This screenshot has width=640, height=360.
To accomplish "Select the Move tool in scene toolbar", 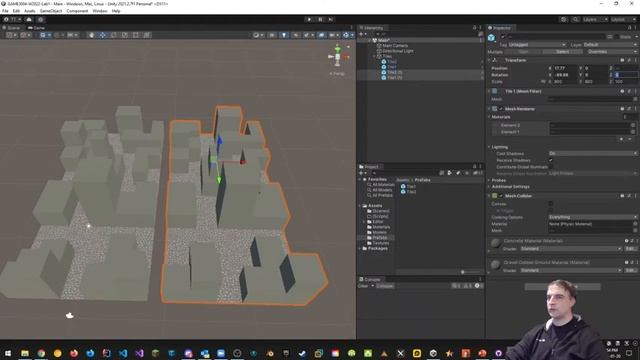I will click(102, 35).
